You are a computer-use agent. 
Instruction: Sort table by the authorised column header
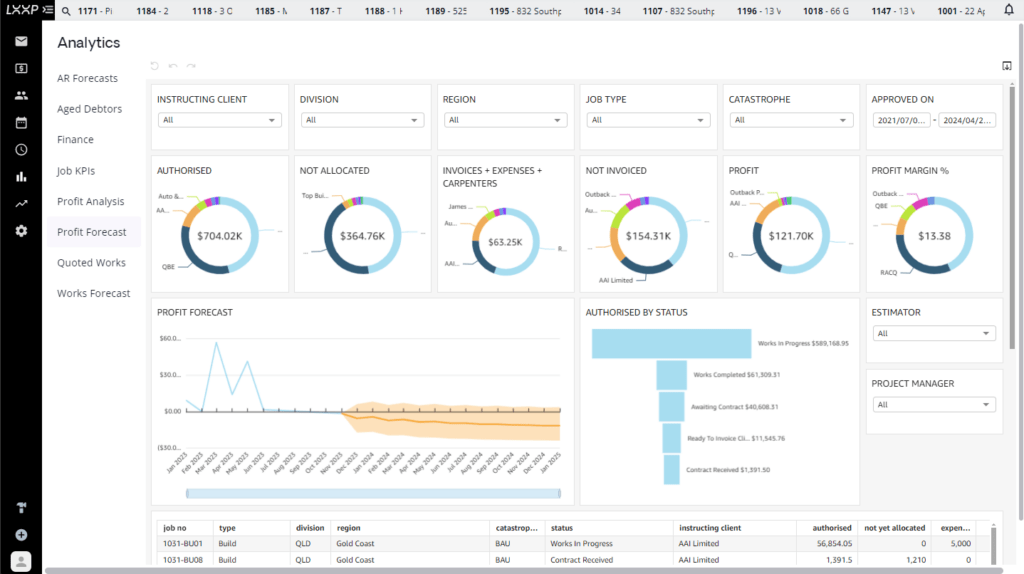coord(832,528)
